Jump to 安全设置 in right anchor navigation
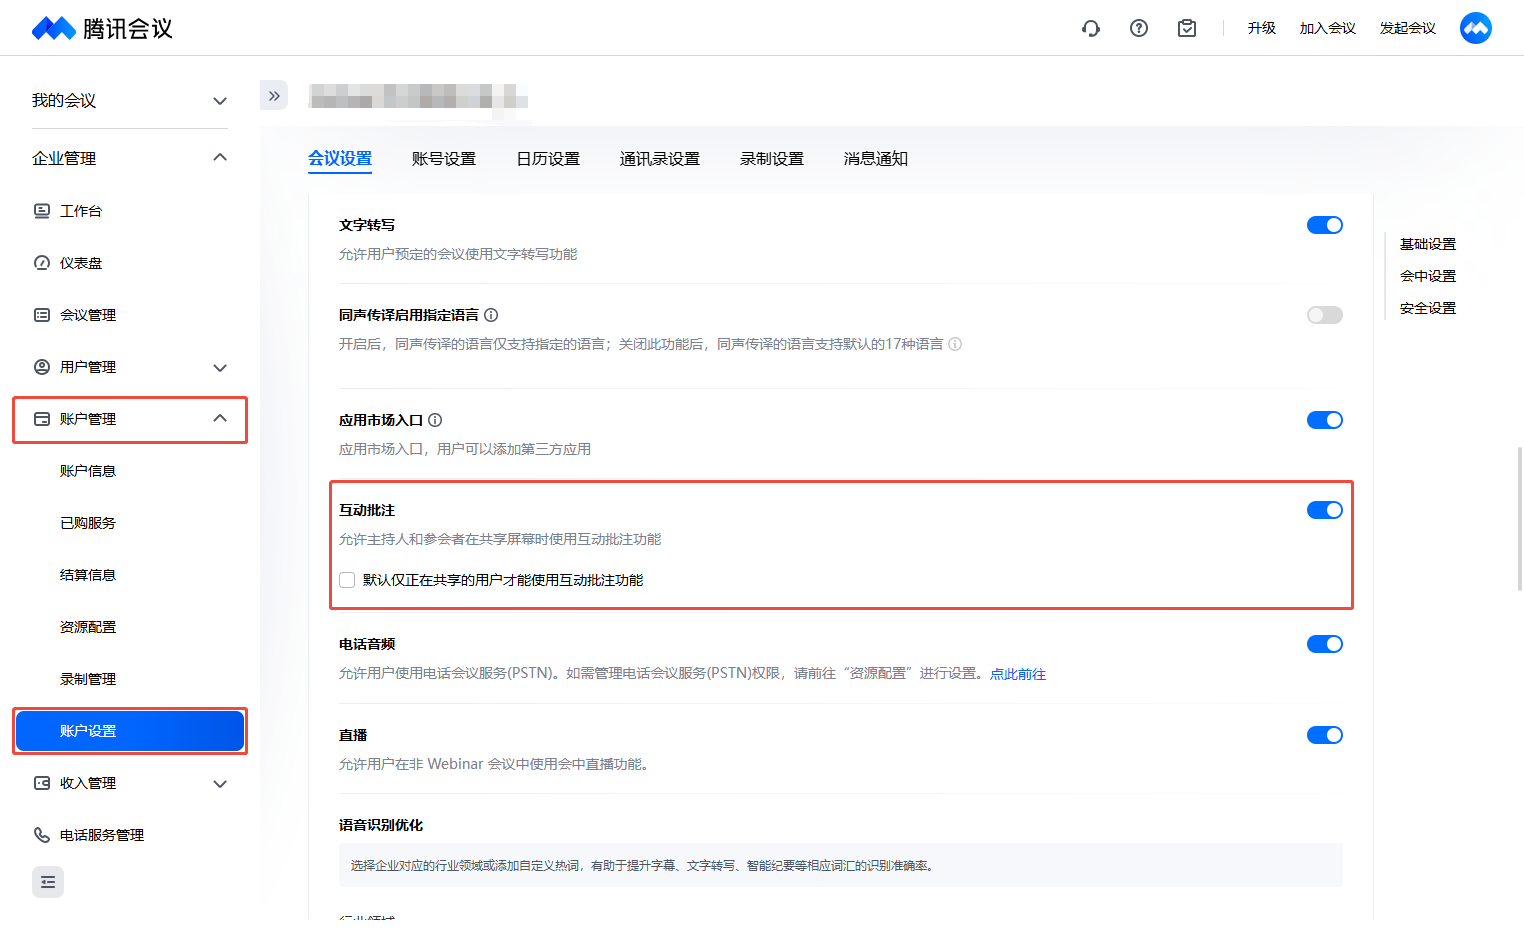 [1427, 308]
